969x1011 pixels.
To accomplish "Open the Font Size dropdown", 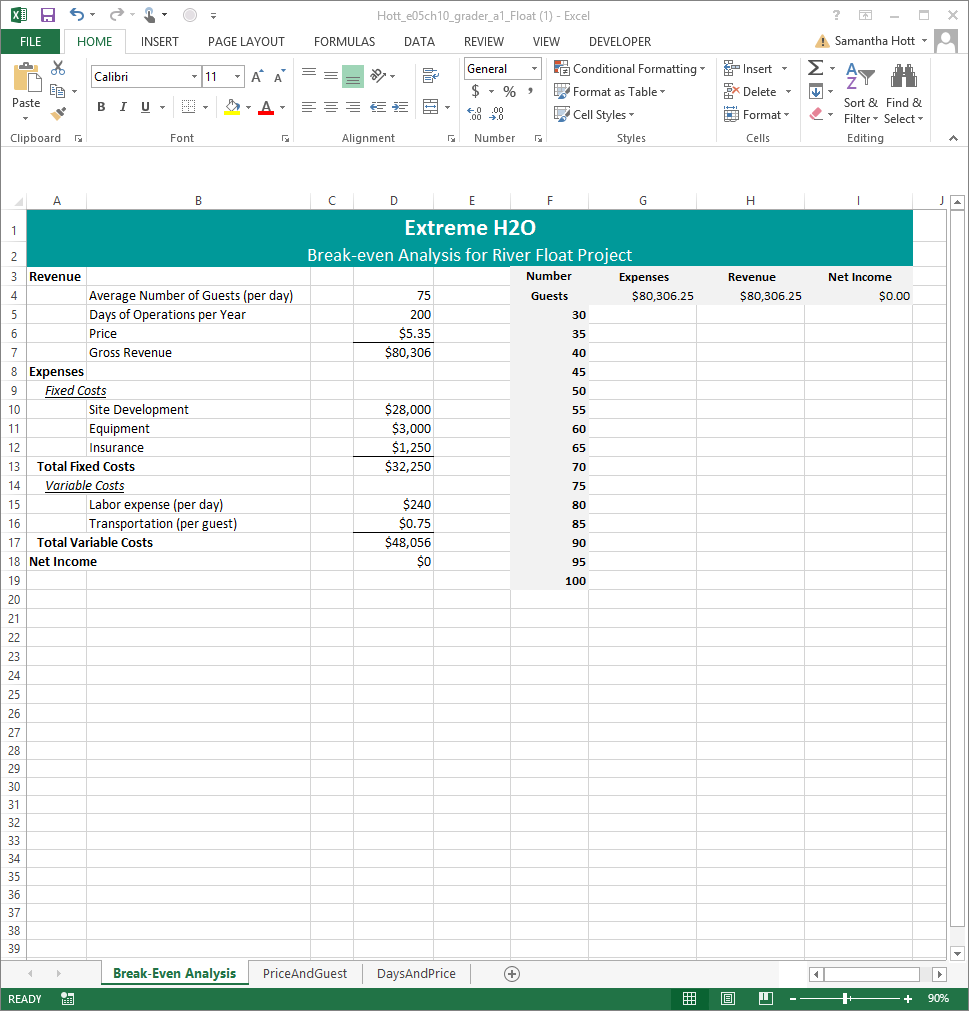I will point(237,76).
